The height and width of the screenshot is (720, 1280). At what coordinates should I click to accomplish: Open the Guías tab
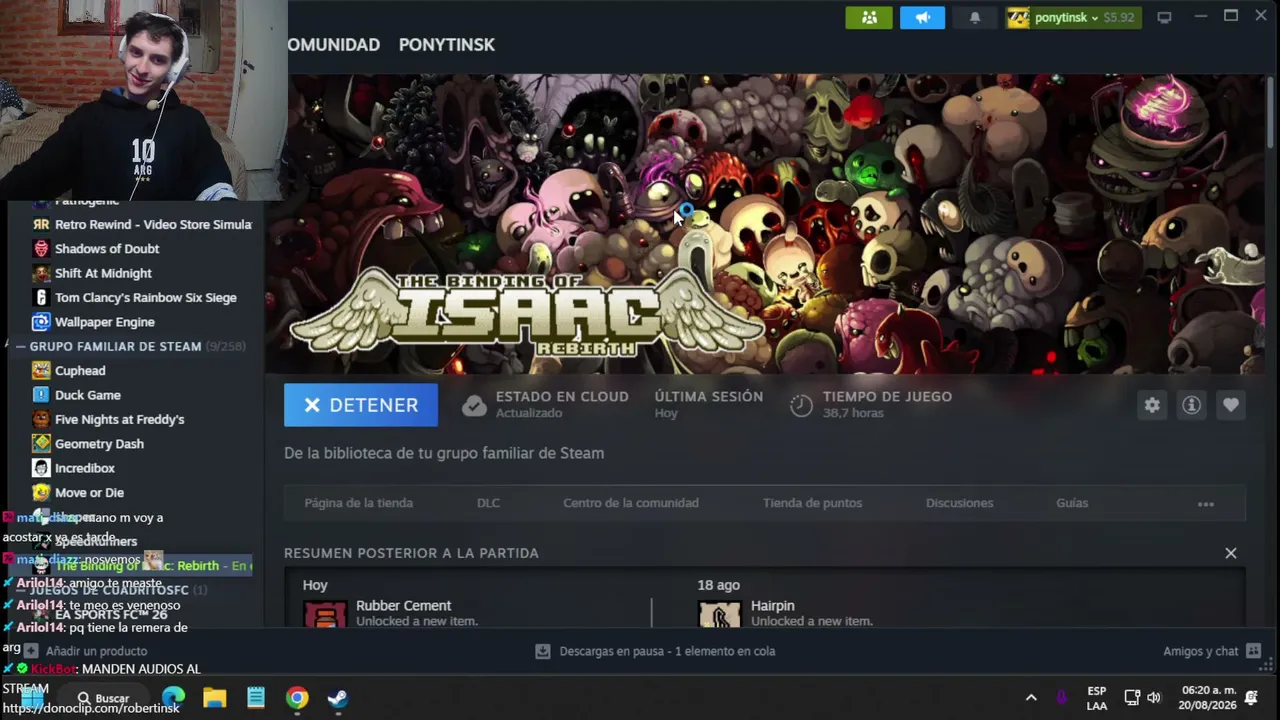(x=1072, y=503)
